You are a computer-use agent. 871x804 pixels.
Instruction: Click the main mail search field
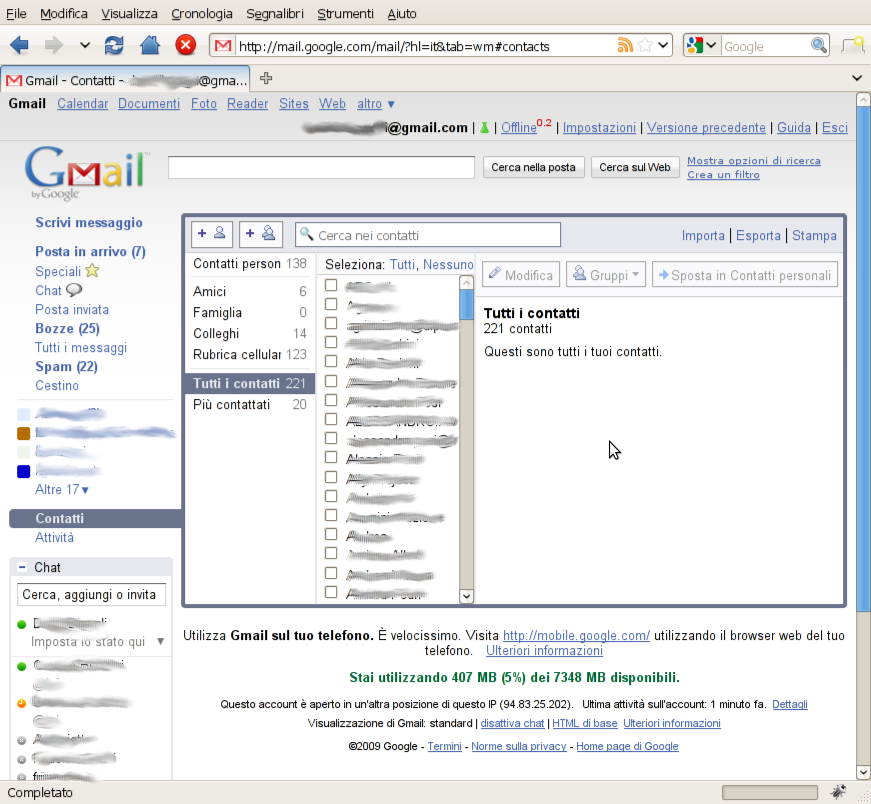click(x=321, y=167)
